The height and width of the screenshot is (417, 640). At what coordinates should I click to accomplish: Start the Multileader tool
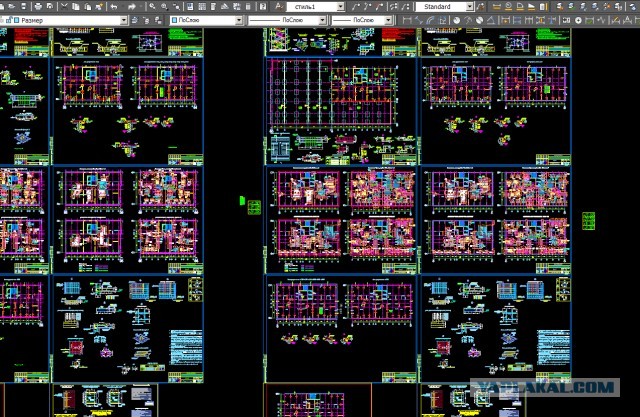(x=356, y=7)
